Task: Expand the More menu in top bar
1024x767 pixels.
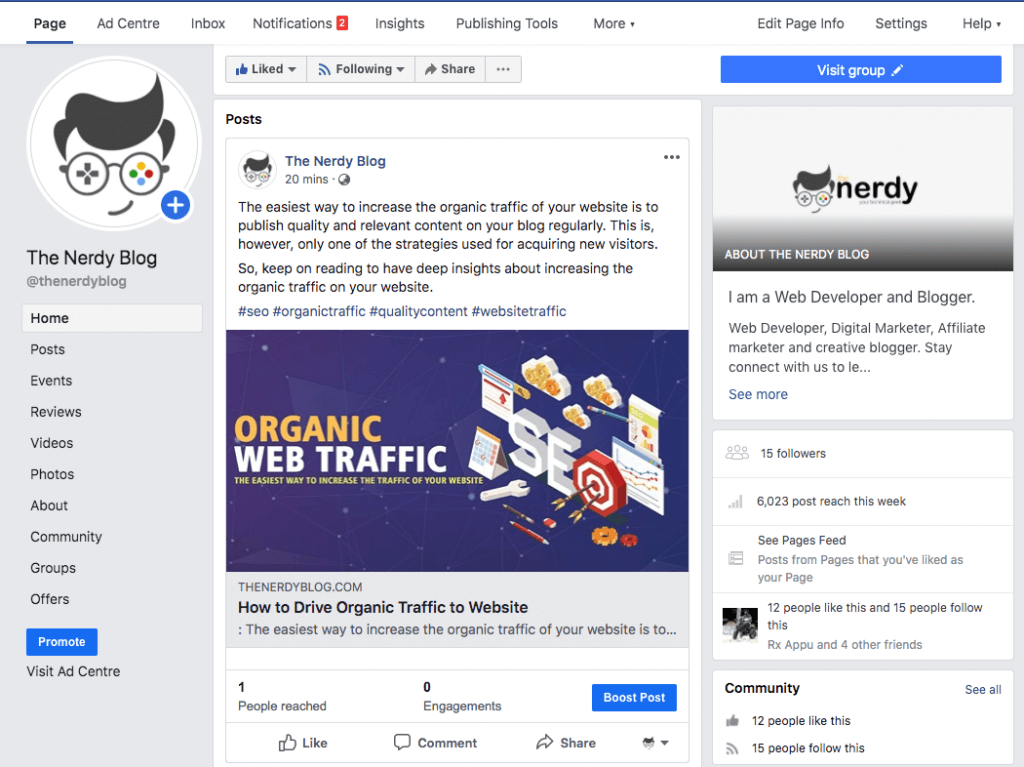Action: (x=614, y=24)
